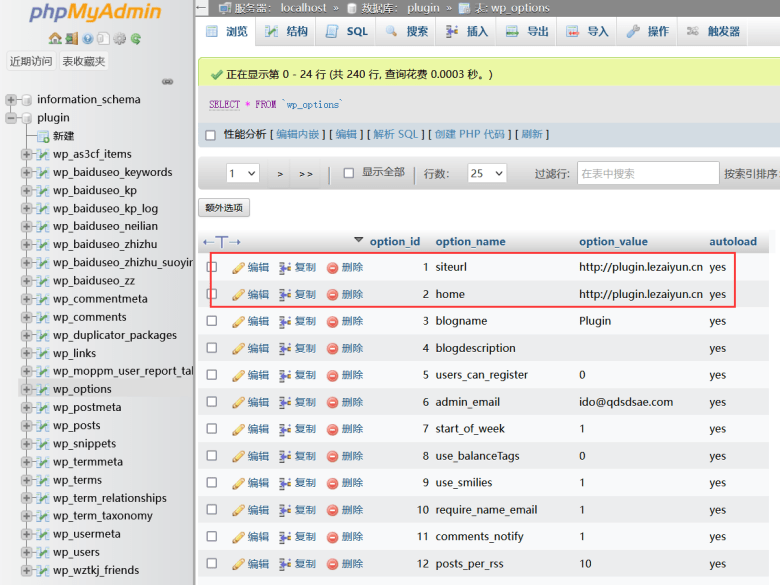
Task: Check the 显示全部 show all checkbox
Action: pos(349,173)
